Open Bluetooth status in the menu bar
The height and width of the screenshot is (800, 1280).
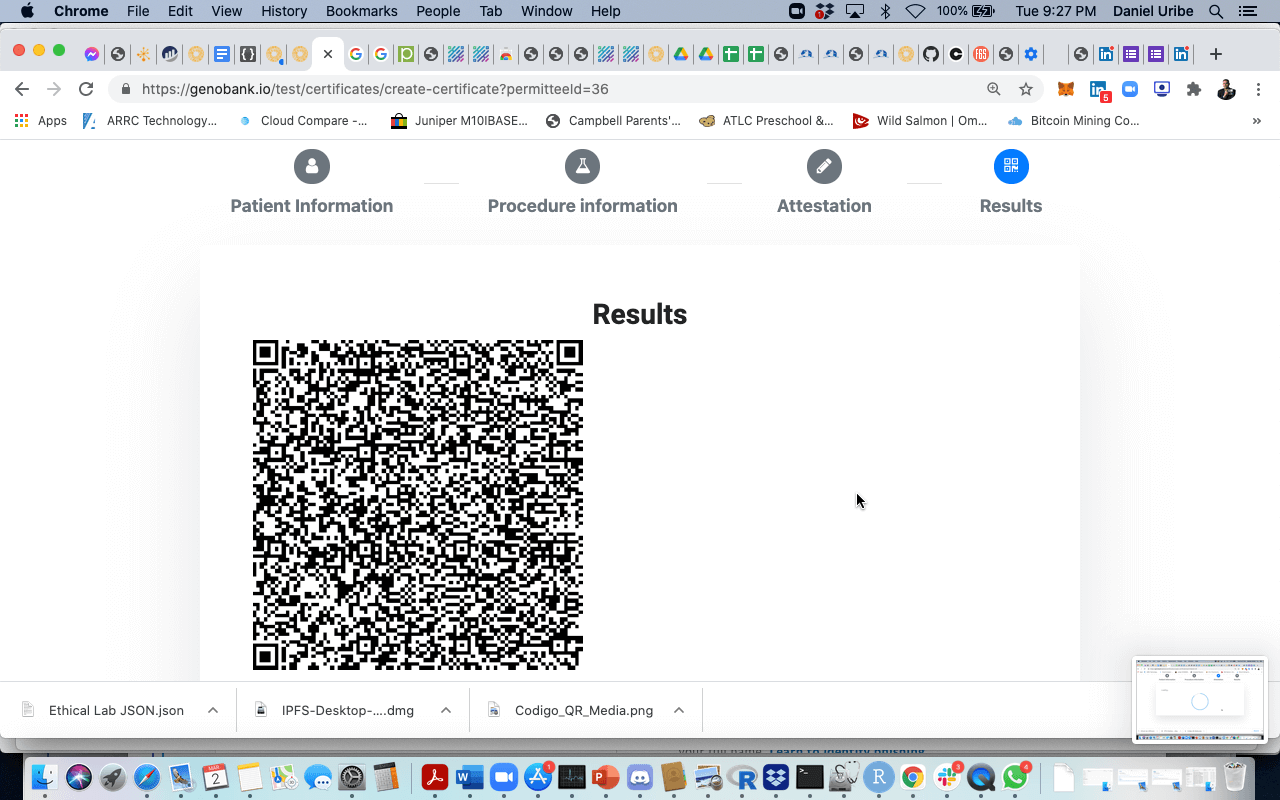(x=885, y=11)
